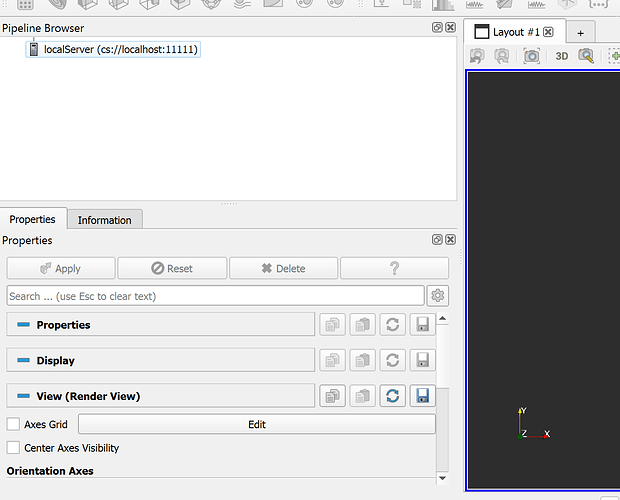Click the Glyph filter toolbar icon
Screen dimensions: 620x500
(211, 4)
